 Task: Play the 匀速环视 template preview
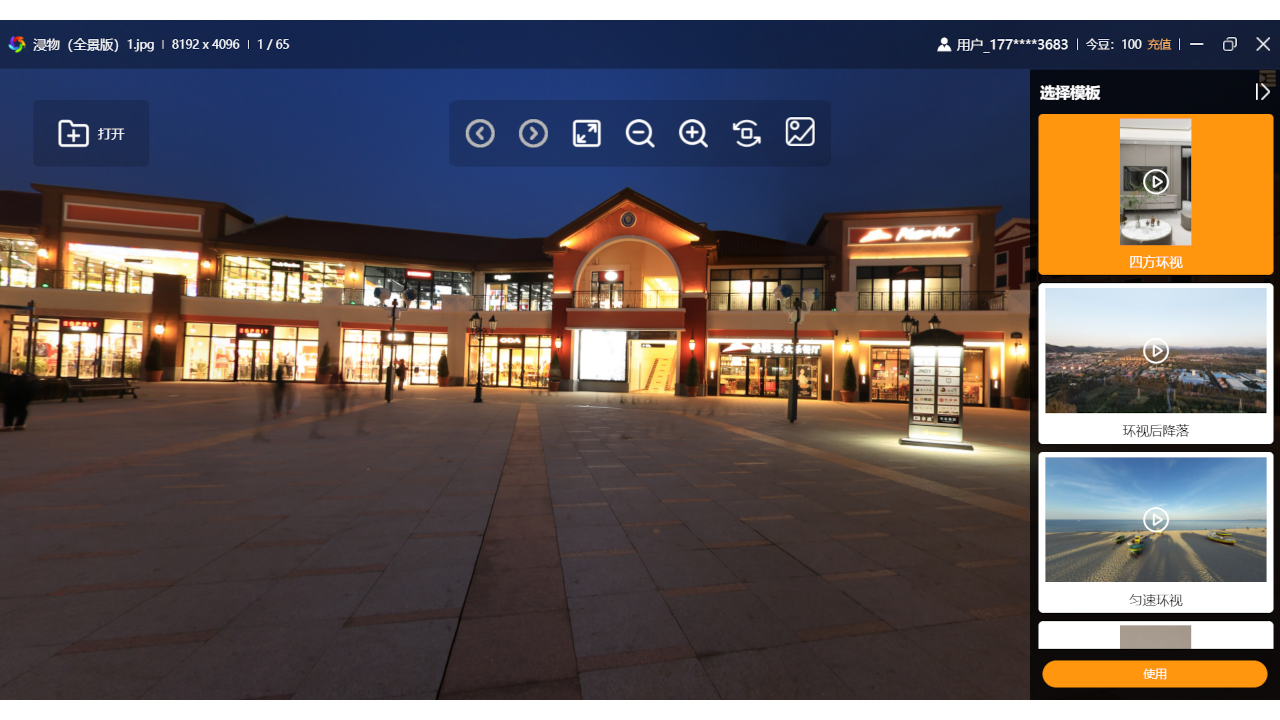click(1156, 519)
